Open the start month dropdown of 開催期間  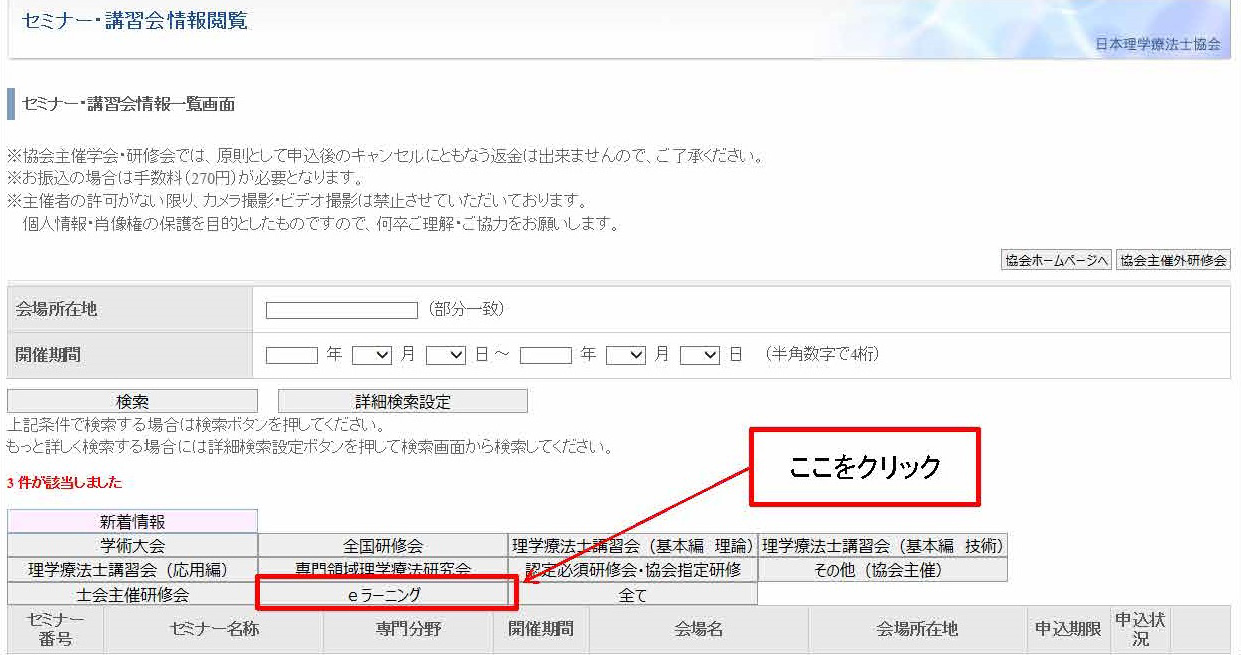click(372, 355)
